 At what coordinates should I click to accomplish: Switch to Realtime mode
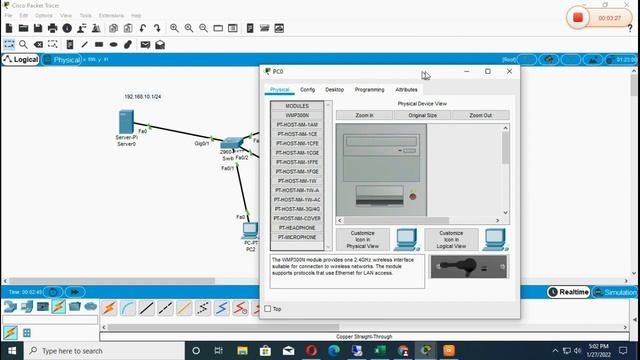[569, 292]
